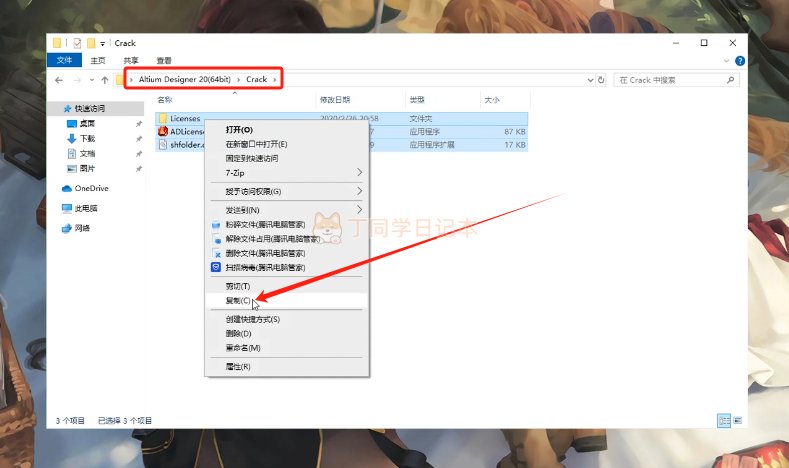Image resolution: width=789 pixels, height=468 pixels.
Task: Click the quick access properties icon in title bar
Action: (77, 43)
